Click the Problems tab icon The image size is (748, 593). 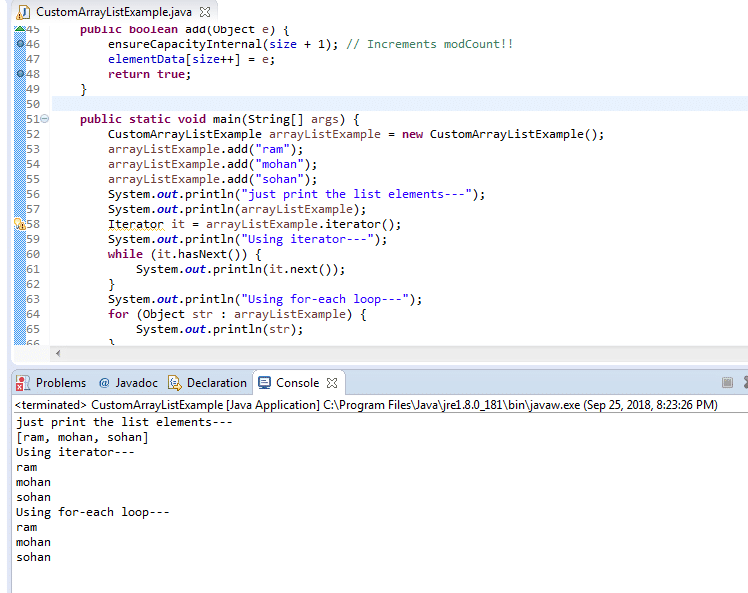click(x=25, y=383)
